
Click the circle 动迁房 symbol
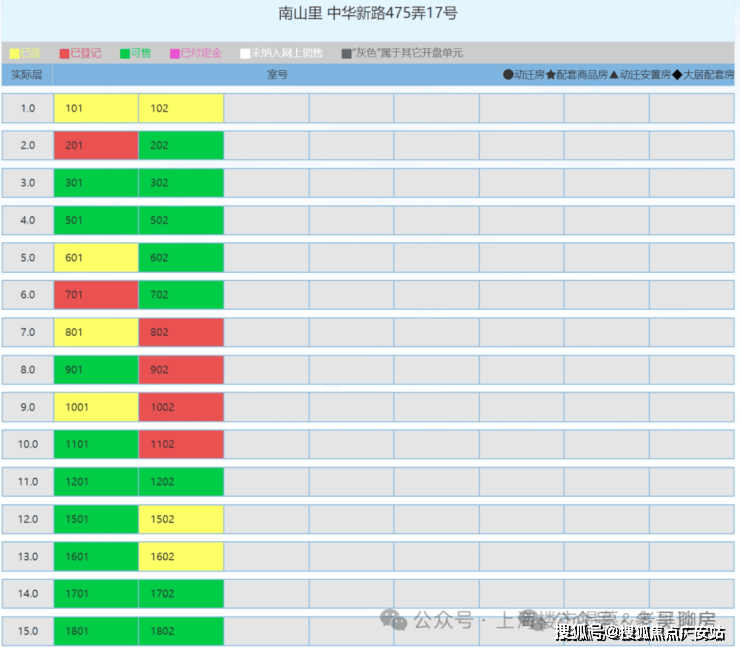pos(508,75)
